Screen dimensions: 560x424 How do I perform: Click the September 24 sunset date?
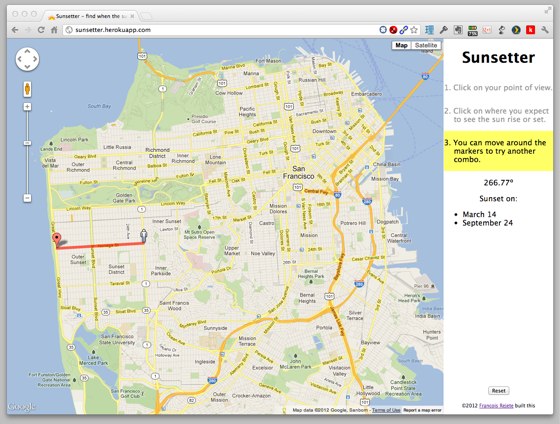(488, 223)
